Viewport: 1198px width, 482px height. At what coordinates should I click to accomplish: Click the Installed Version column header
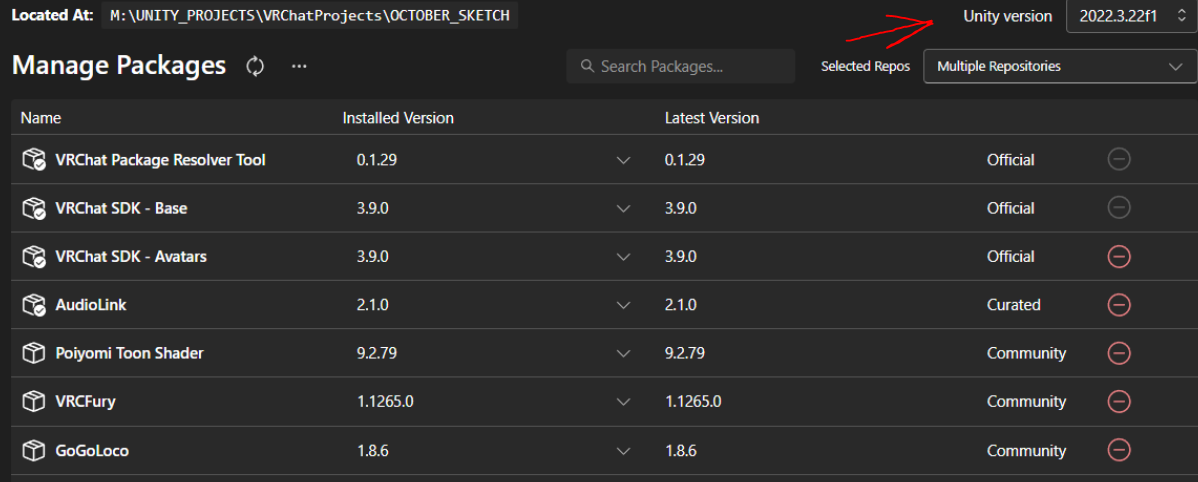click(398, 118)
